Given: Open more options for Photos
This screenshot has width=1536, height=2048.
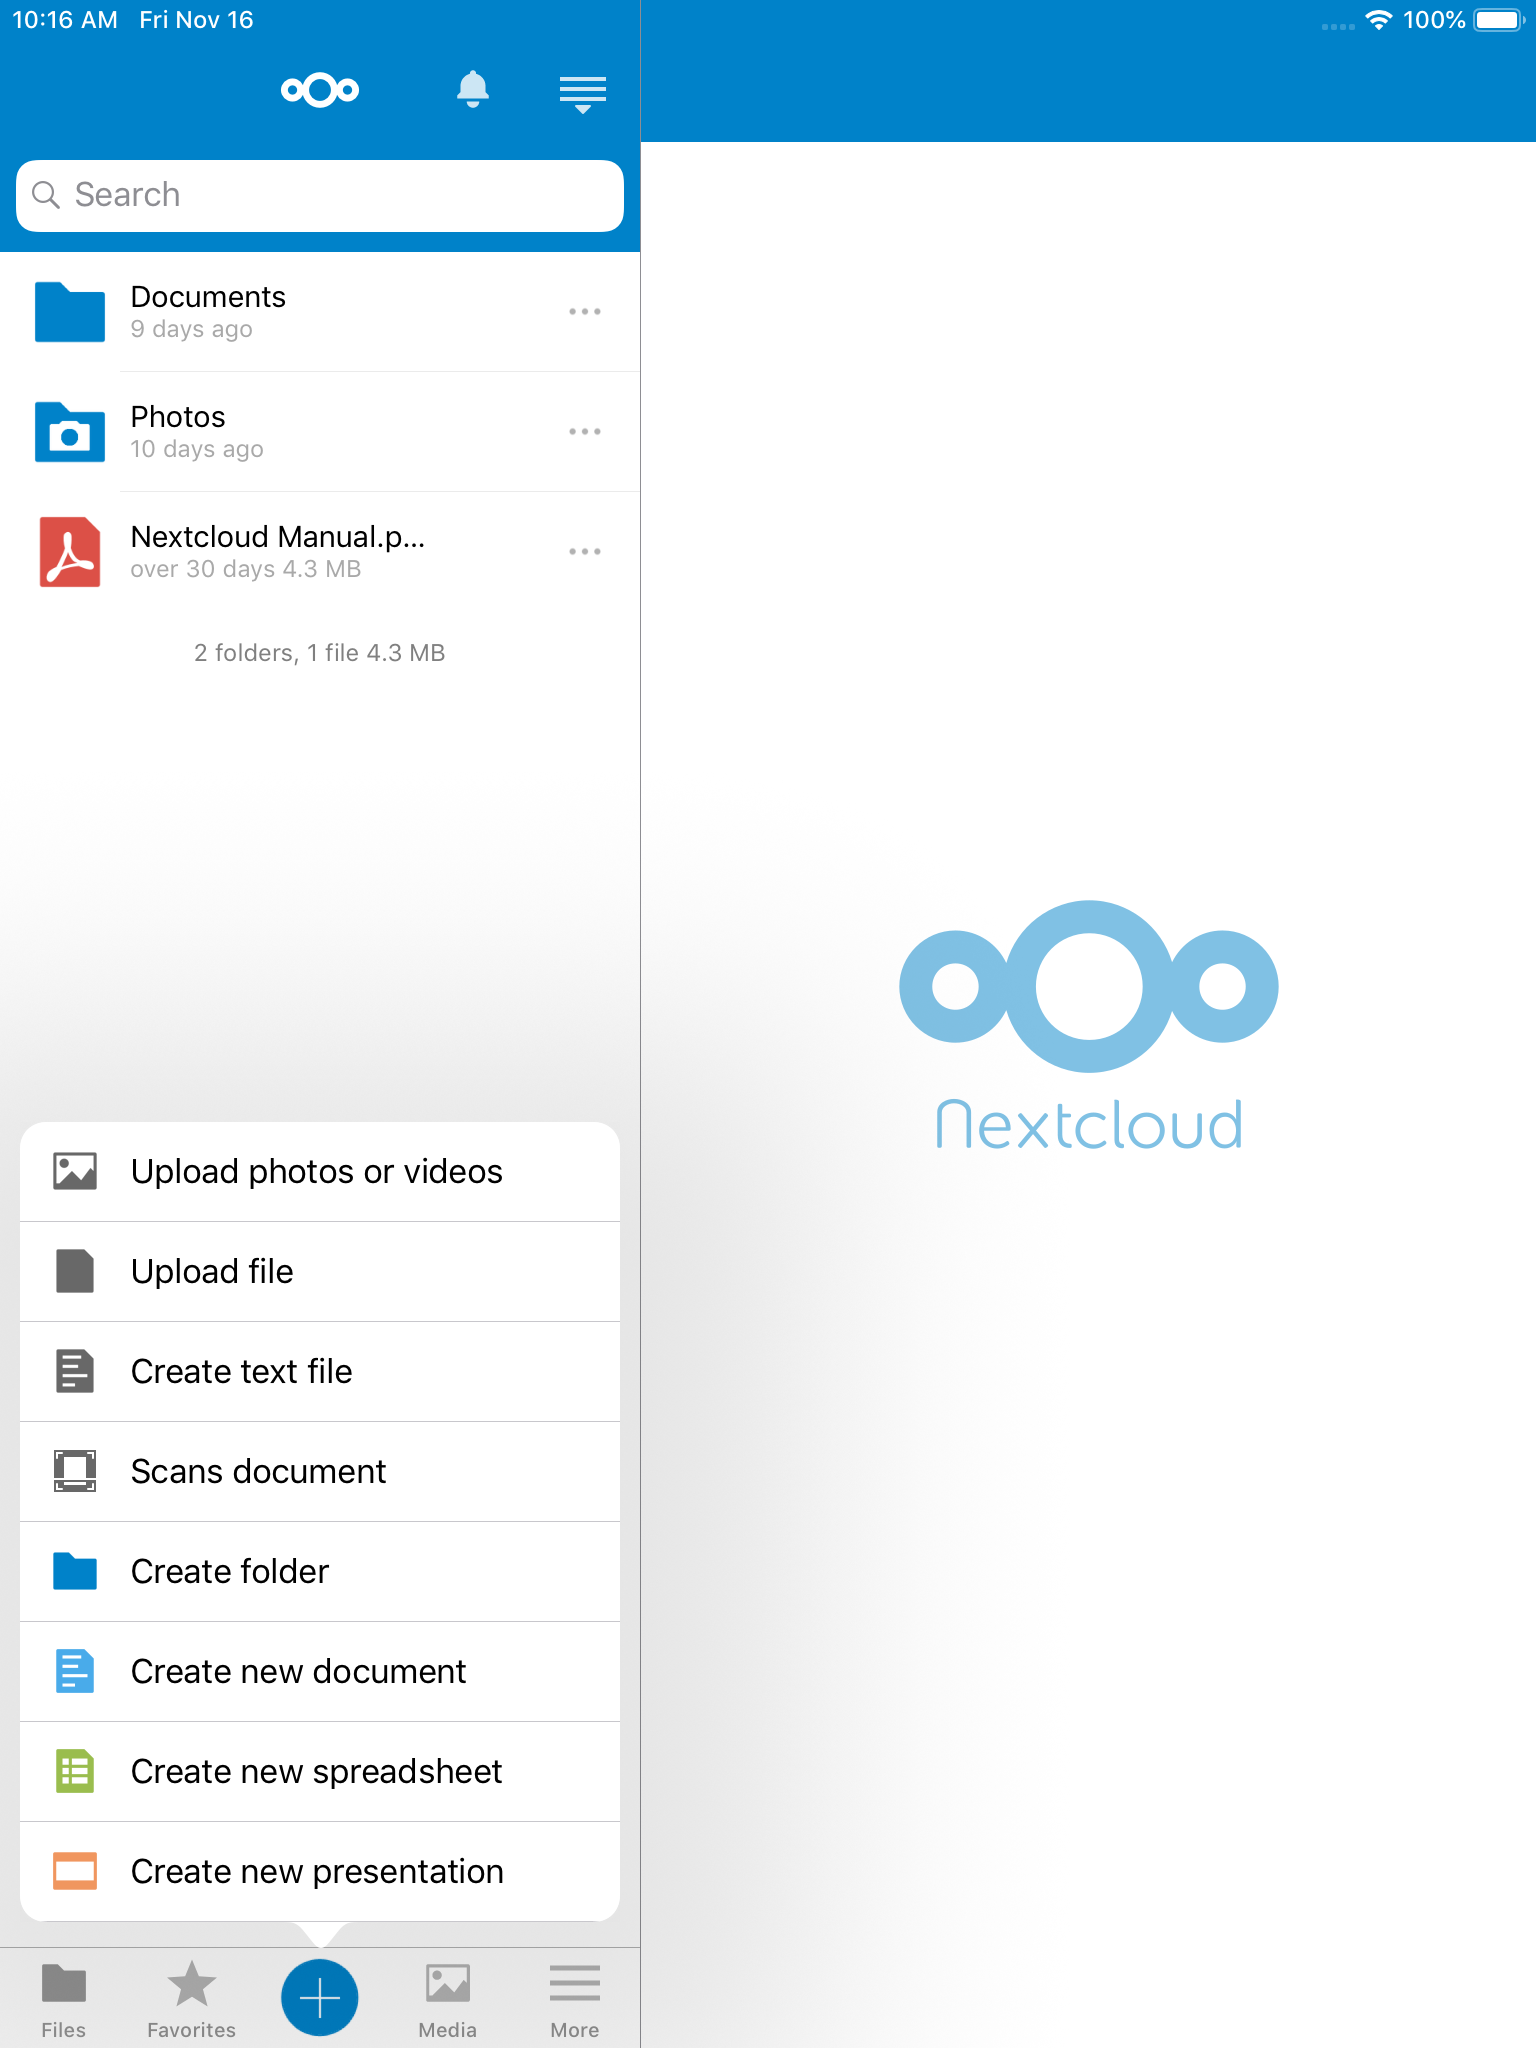Looking at the screenshot, I should point(585,432).
